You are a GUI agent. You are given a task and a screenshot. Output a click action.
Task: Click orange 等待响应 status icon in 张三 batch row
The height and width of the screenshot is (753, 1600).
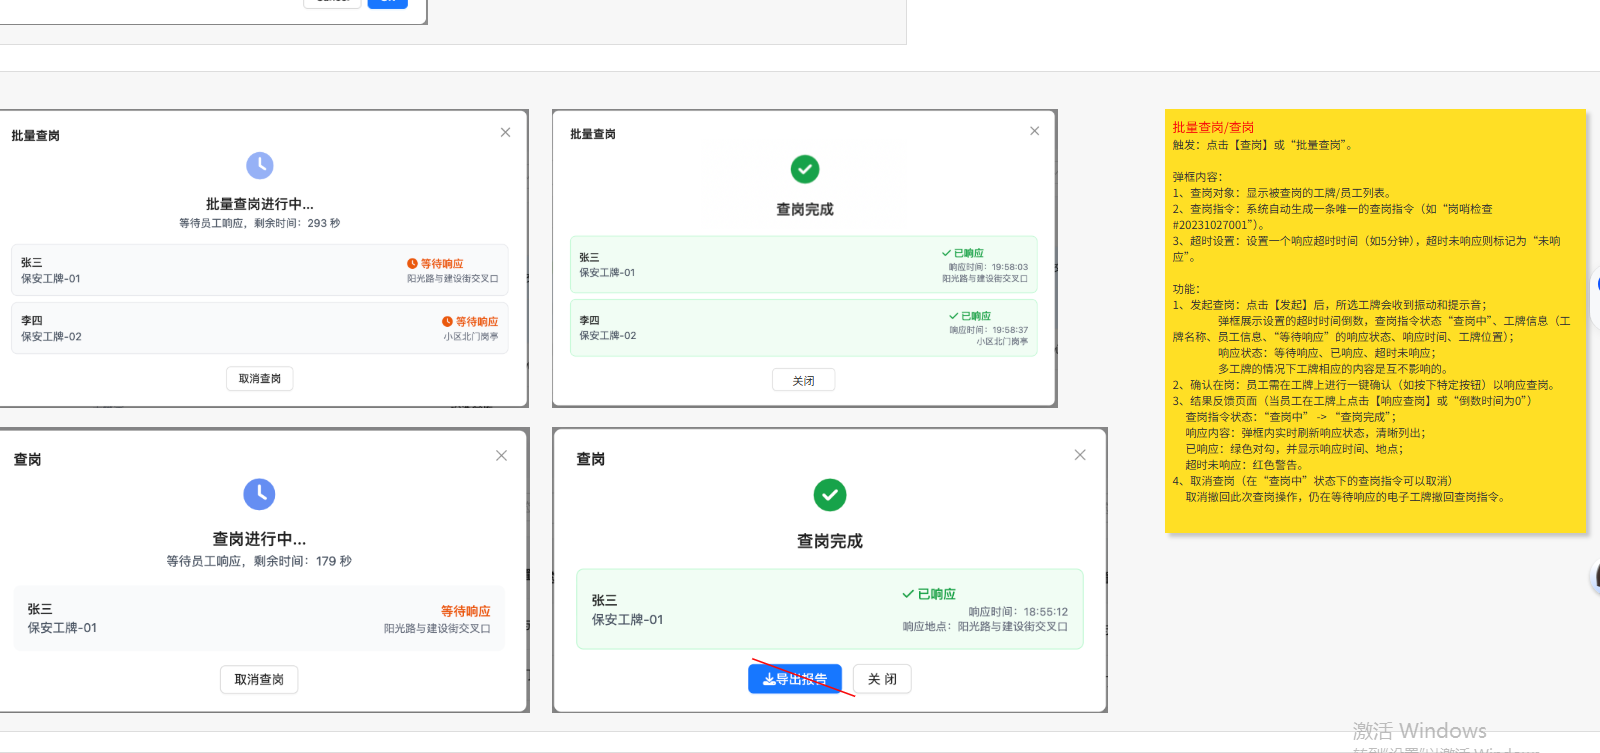tap(412, 264)
